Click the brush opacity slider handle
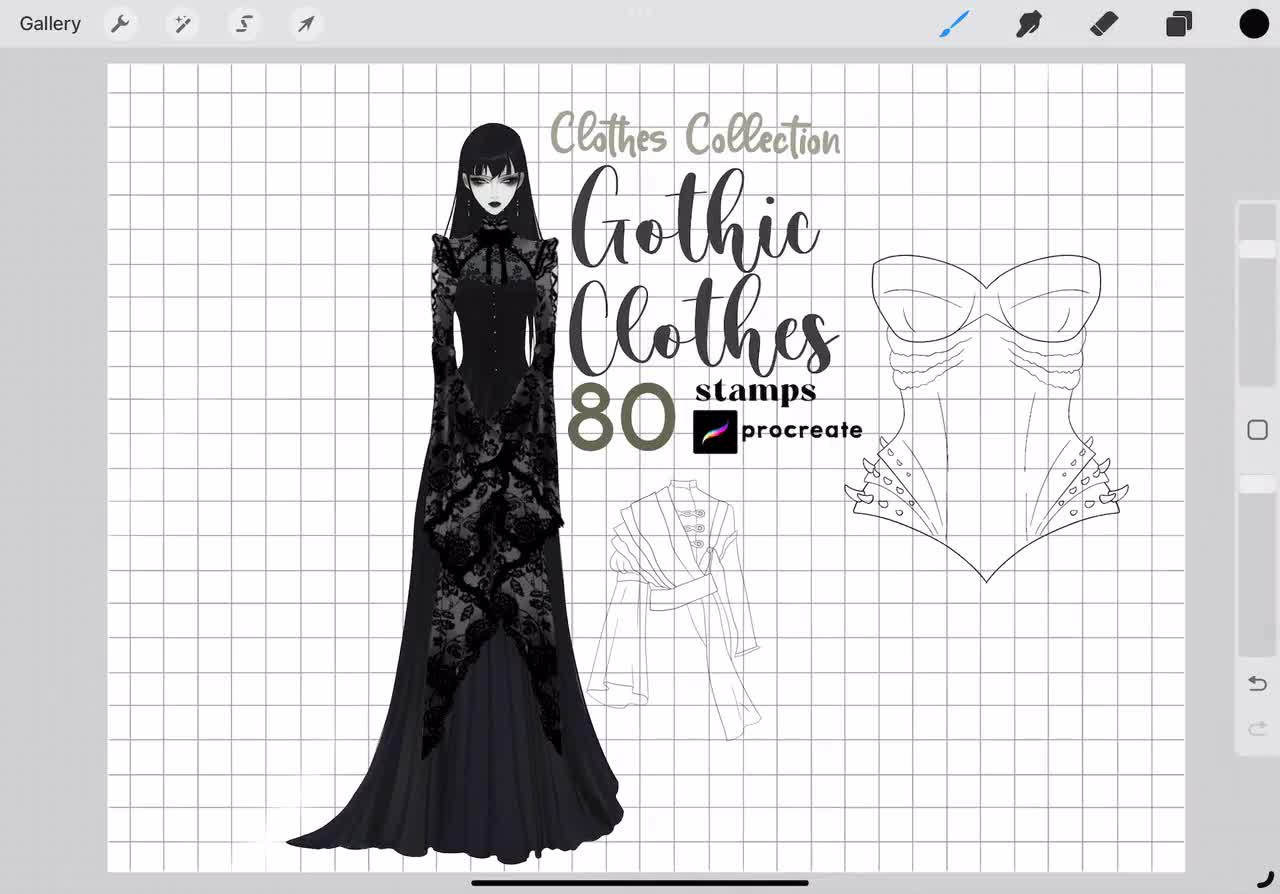Viewport: 1280px width, 894px height. tap(1257, 483)
